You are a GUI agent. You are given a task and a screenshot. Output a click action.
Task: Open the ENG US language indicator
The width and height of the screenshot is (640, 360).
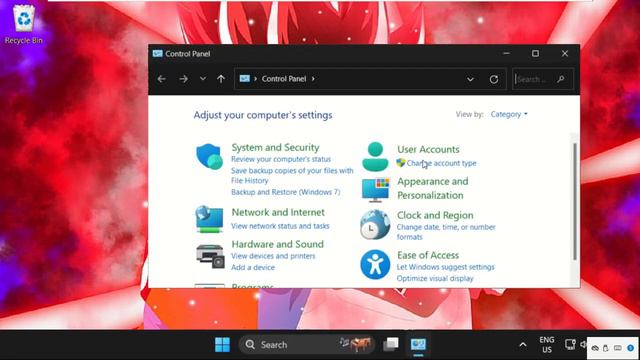coord(547,345)
